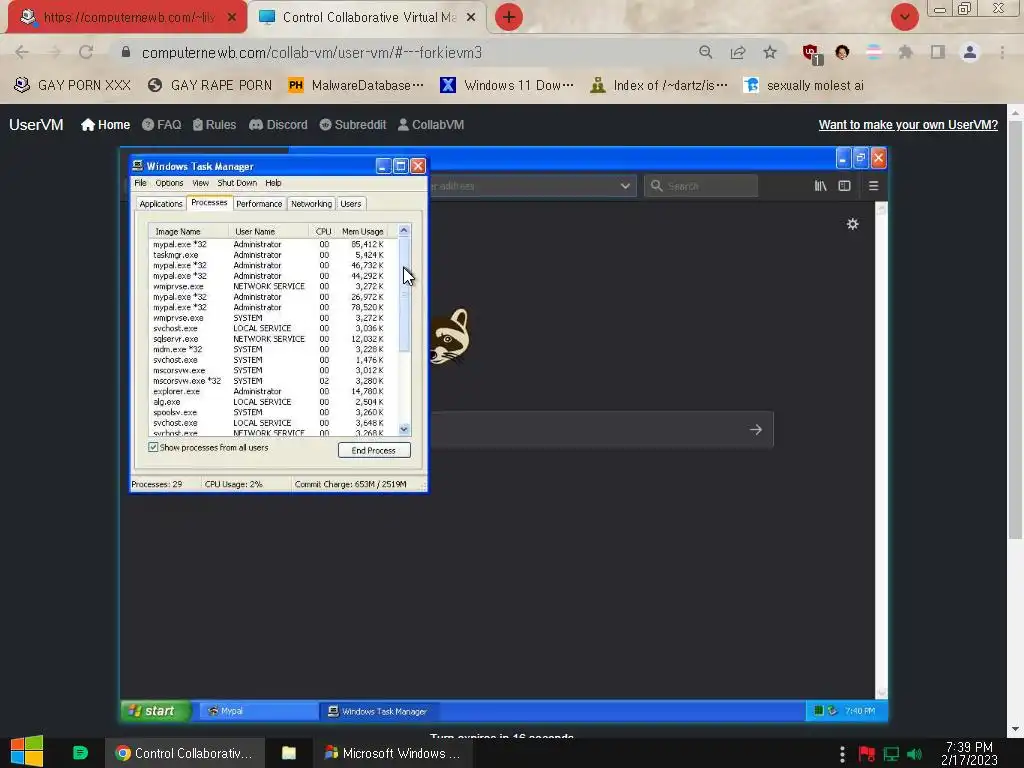Viewport: 1024px width, 768px height.
Task: Click the XP start button in the VM
Action: tap(155, 711)
